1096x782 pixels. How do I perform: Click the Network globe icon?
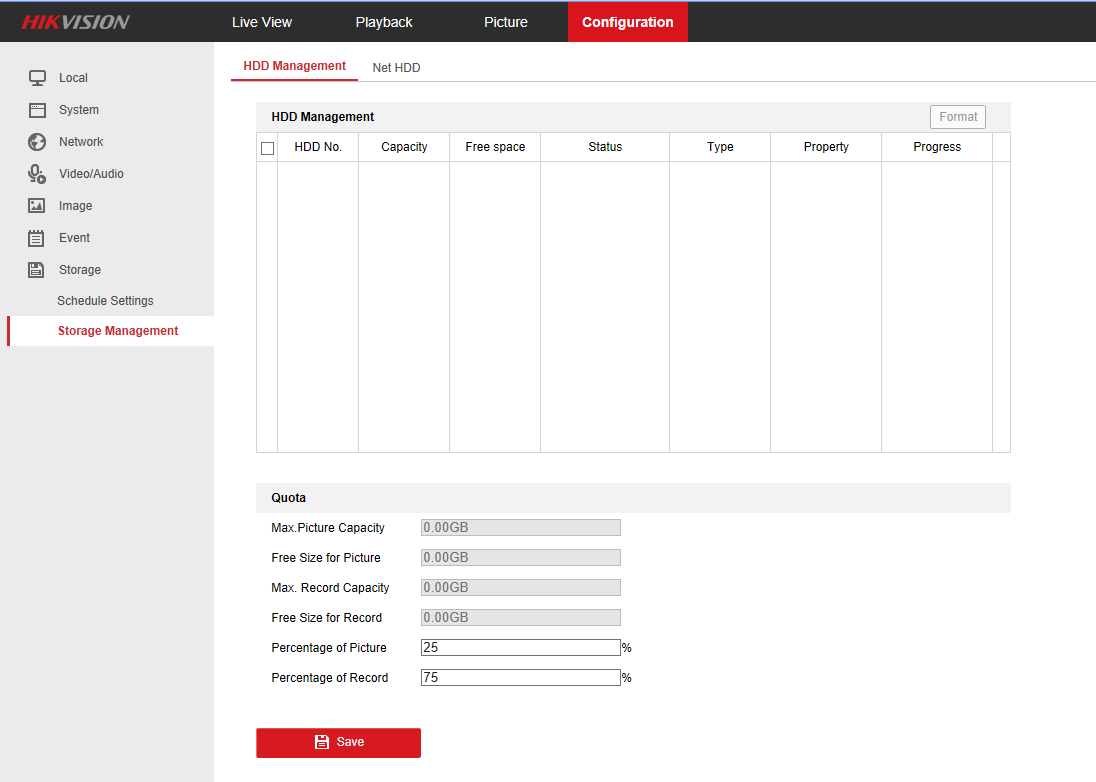pos(37,142)
